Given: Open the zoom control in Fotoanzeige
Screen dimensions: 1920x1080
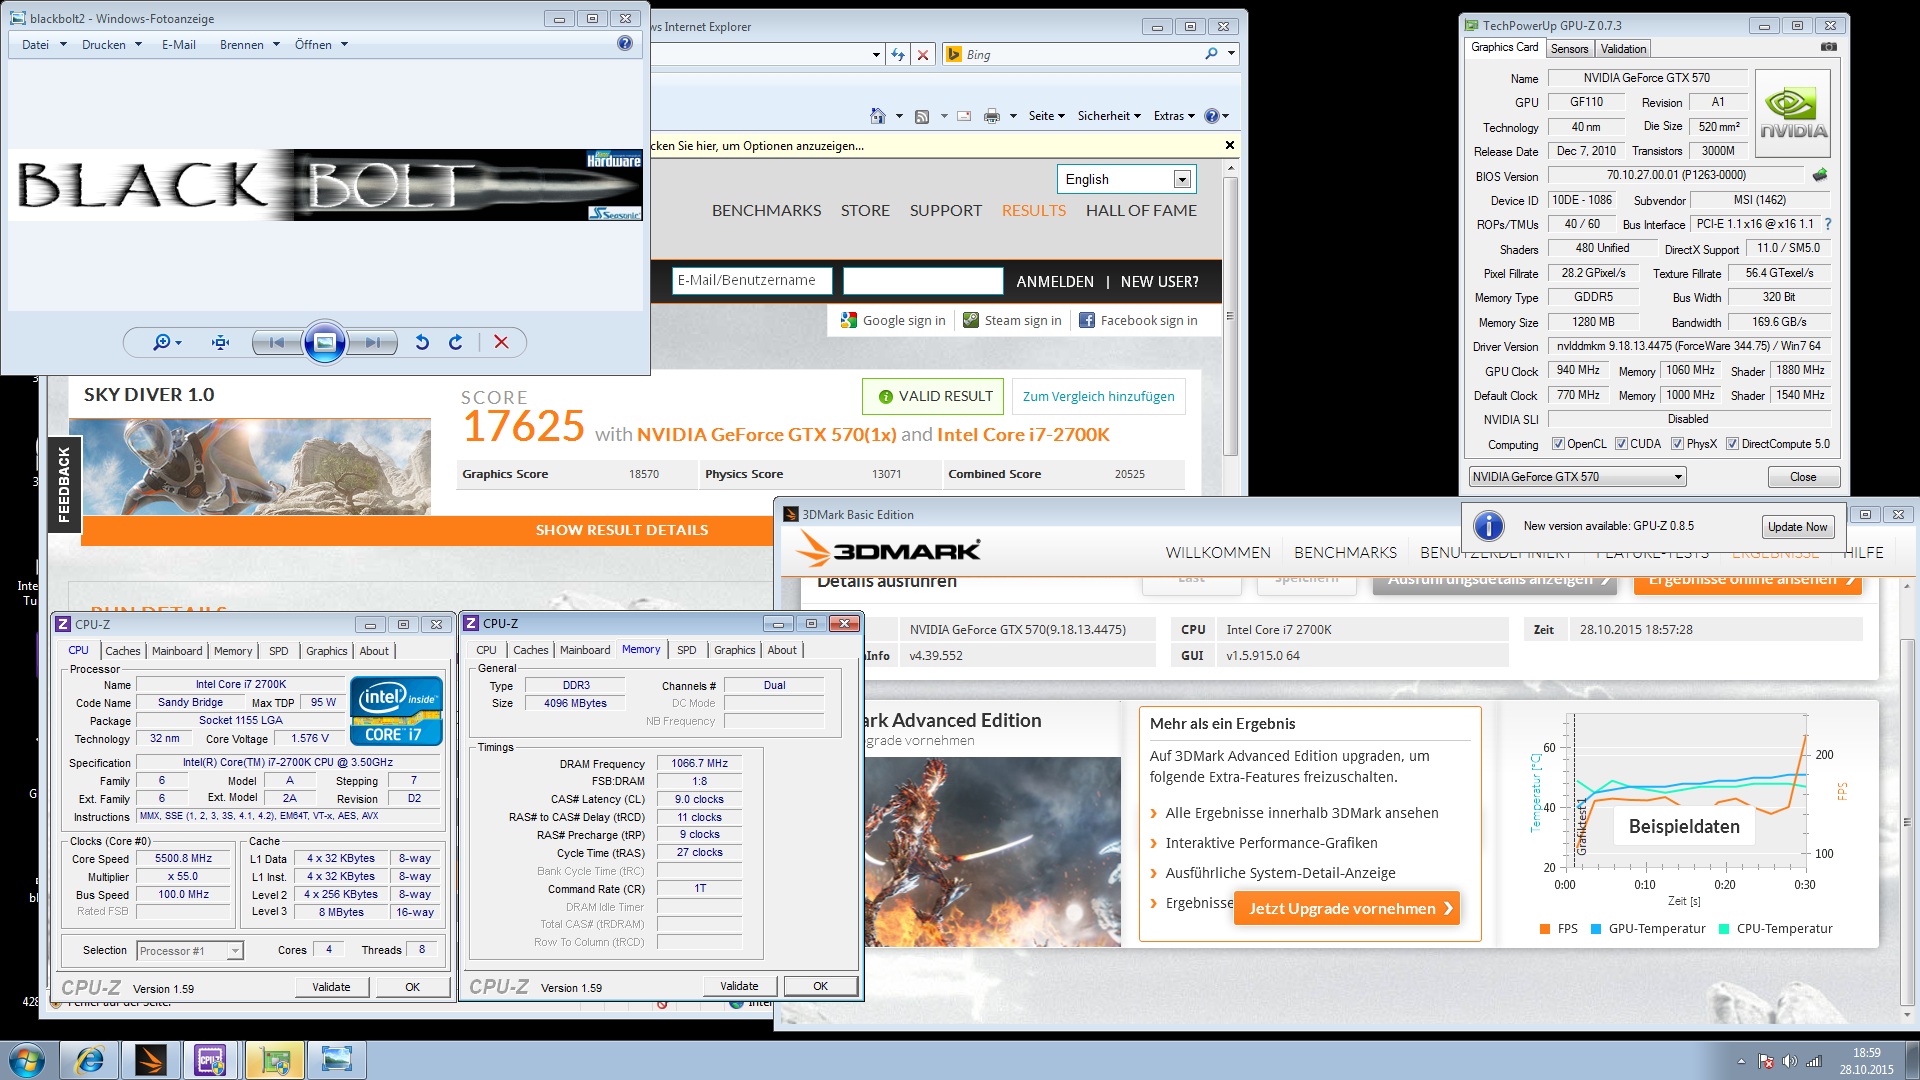Looking at the screenshot, I should (166, 343).
